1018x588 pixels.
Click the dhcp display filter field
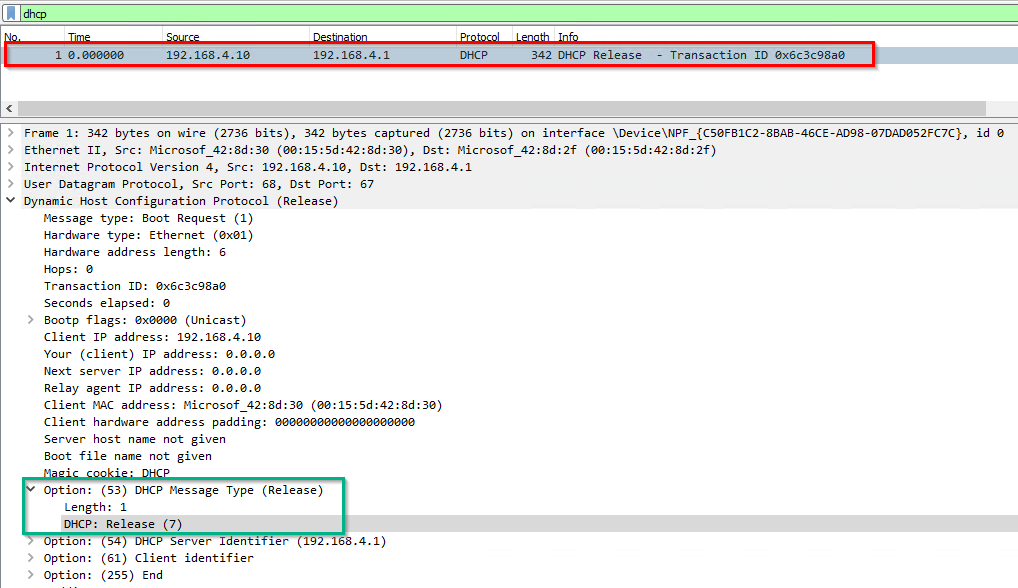click(519, 14)
